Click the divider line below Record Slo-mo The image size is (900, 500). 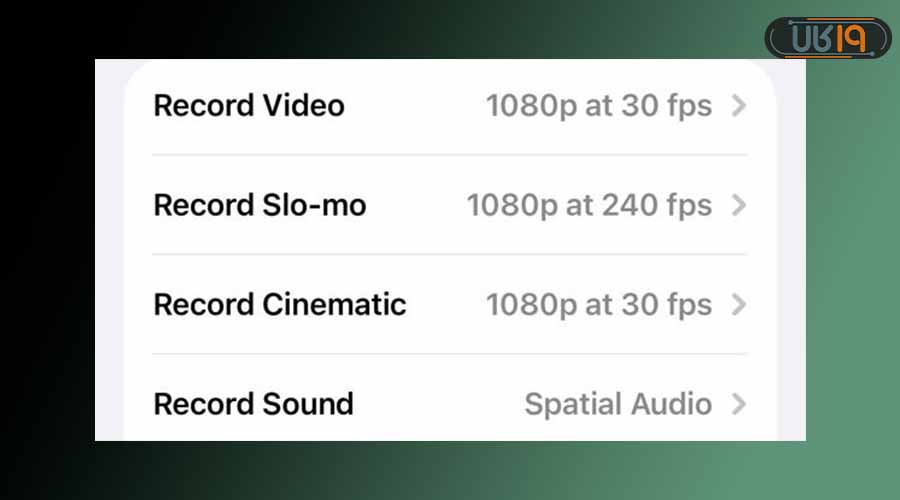click(450, 254)
